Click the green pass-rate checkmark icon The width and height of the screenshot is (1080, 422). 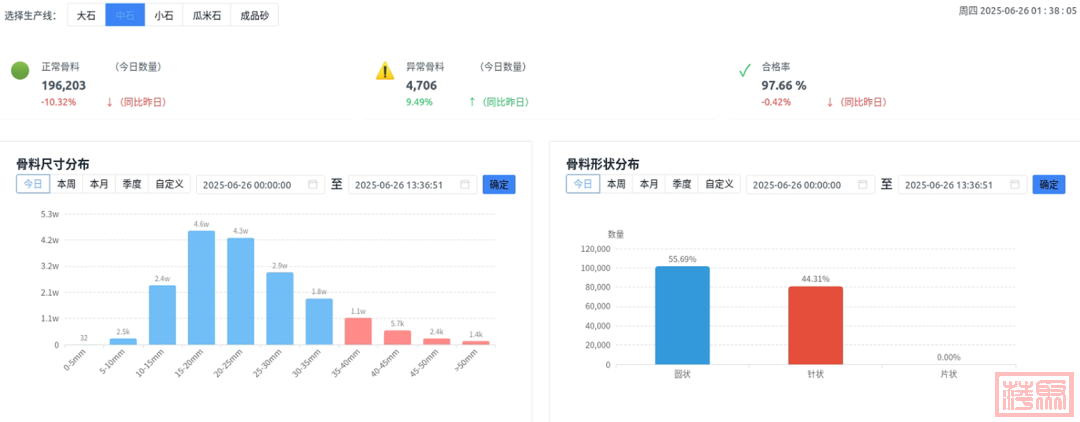tap(744, 70)
